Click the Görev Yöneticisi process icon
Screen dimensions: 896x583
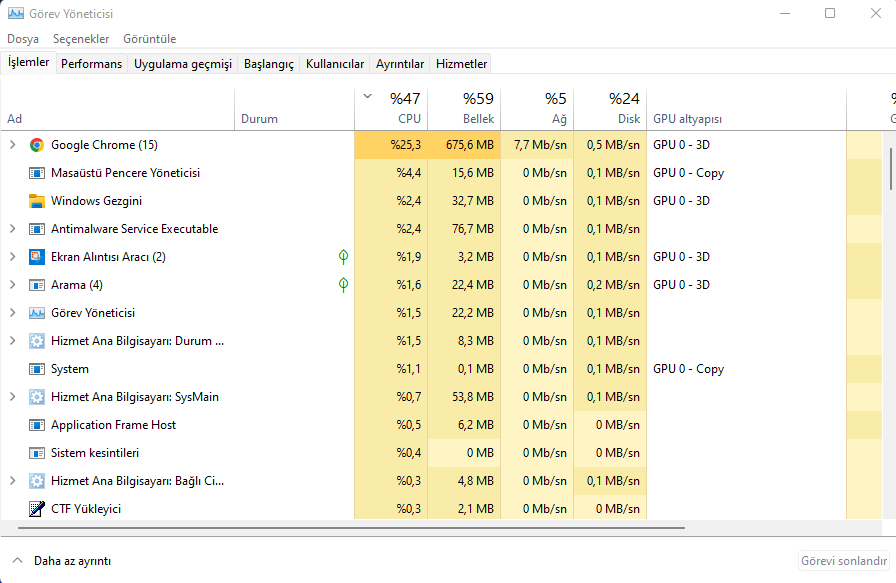37,313
